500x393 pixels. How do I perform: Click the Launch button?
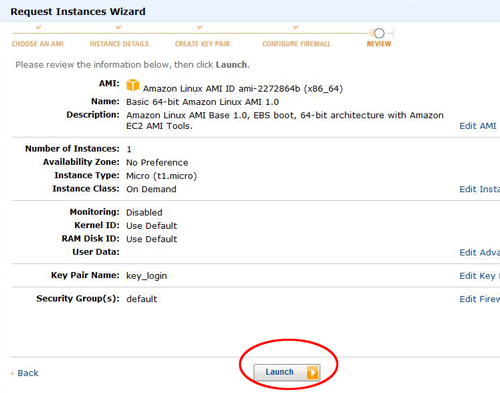tap(287, 372)
